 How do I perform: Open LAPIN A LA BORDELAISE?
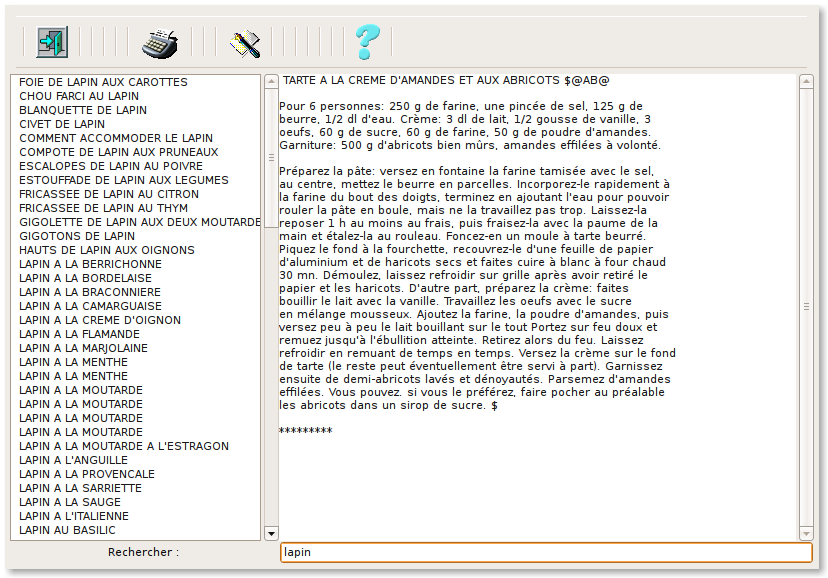tap(86, 278)
